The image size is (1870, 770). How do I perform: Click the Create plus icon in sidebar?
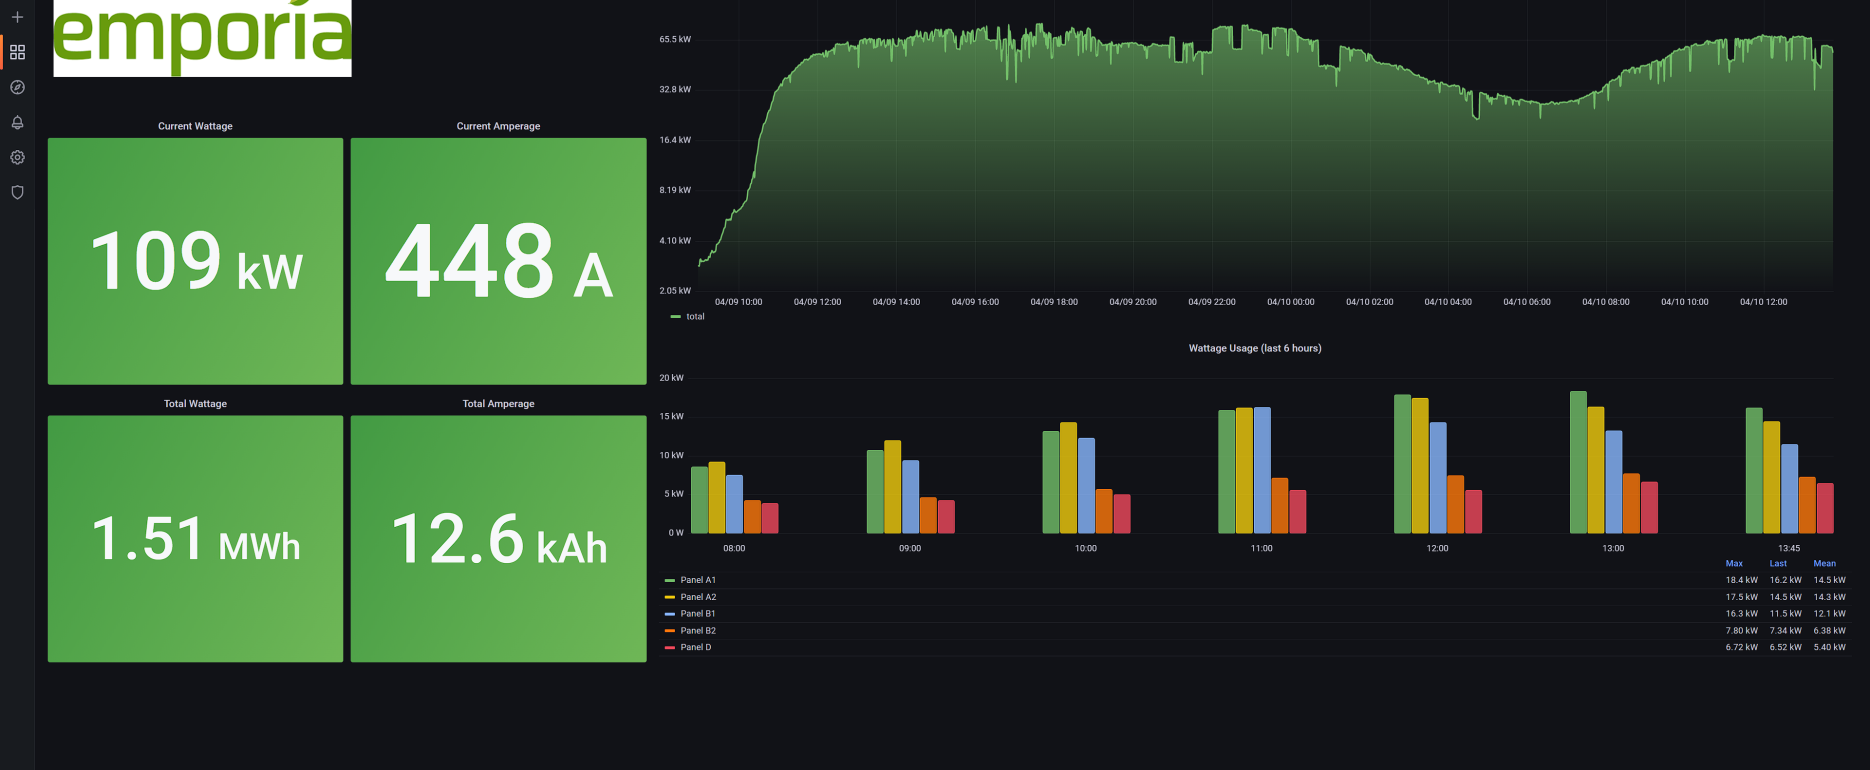17,17
